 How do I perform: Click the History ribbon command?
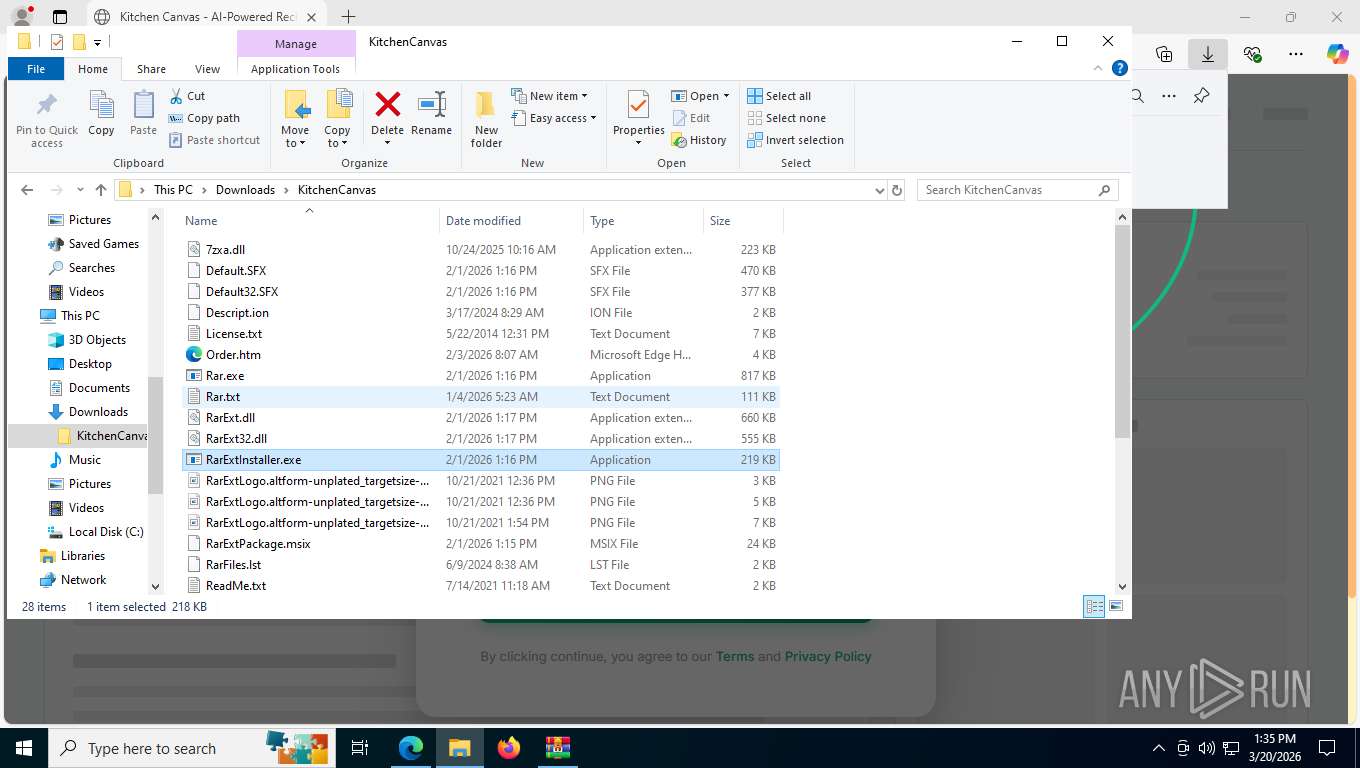click(698, 140)
